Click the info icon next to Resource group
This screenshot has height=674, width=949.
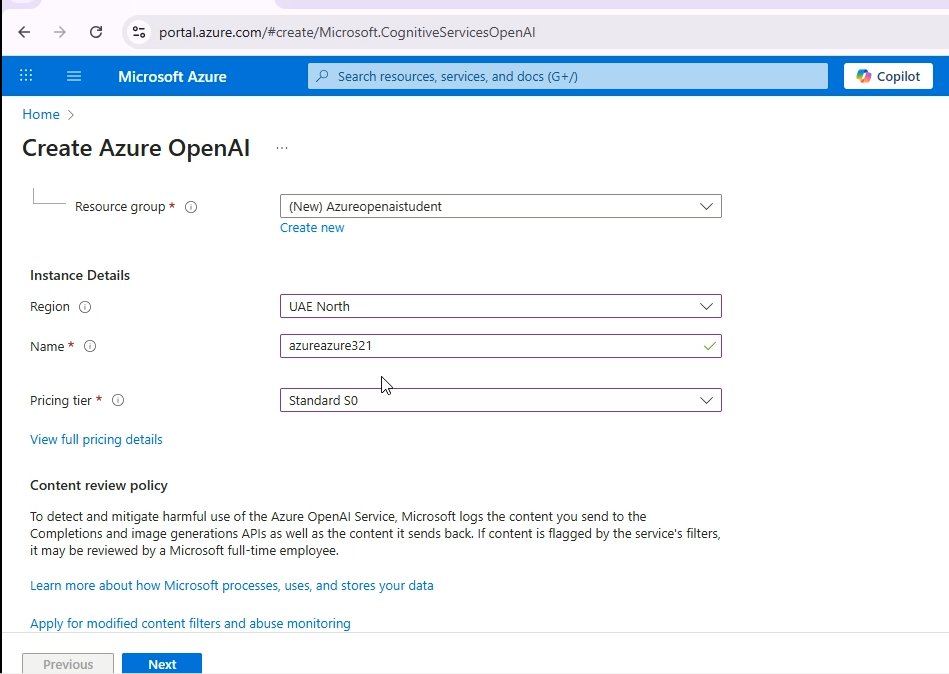pyautogui.click(x=191, y=207)
